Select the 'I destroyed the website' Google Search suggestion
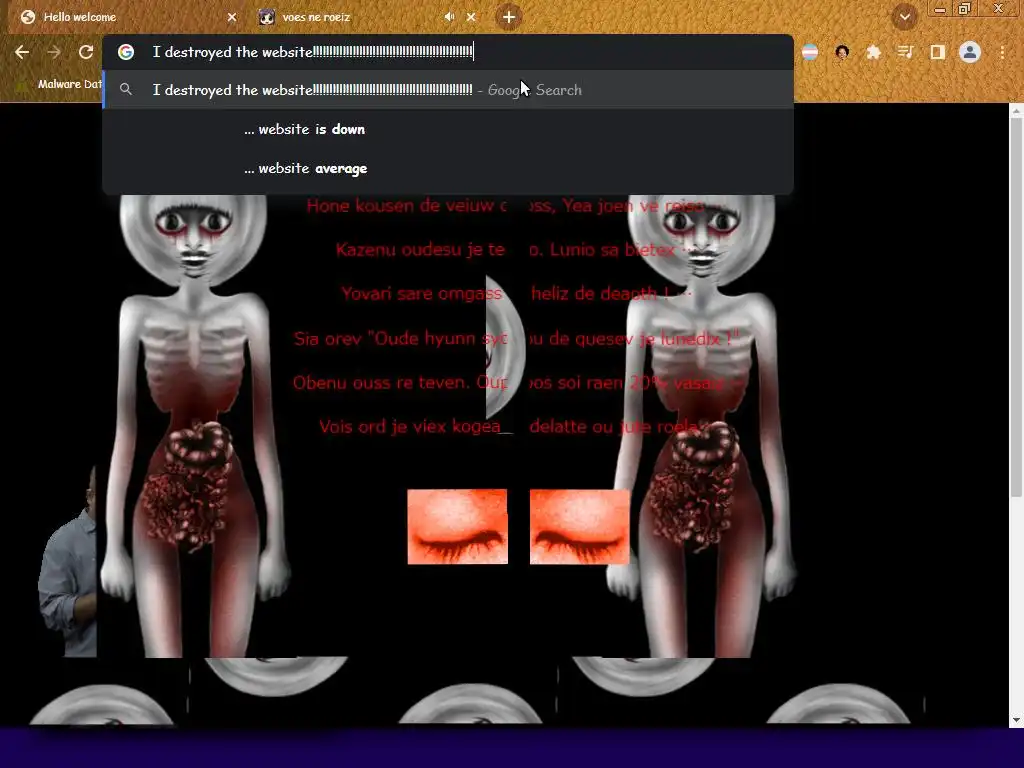Screen dimensions: 1024x768 448,89
